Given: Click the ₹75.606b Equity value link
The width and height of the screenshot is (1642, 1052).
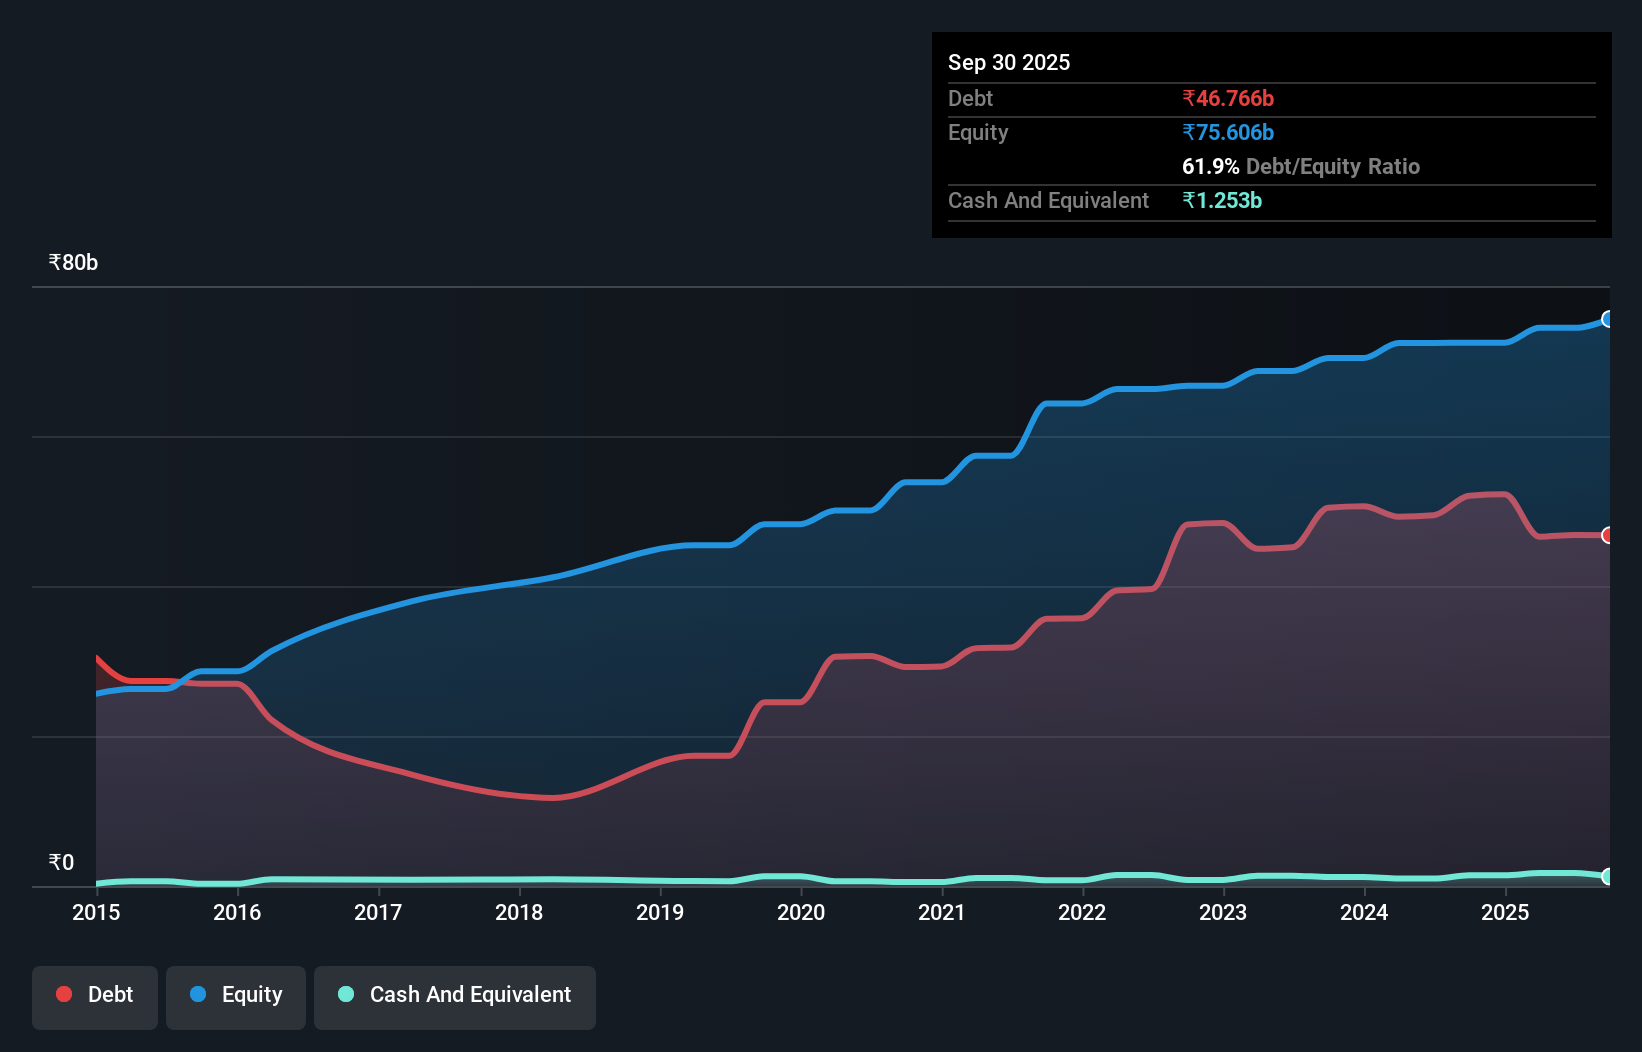Looking at the screenshot, I should (1227, 131).
